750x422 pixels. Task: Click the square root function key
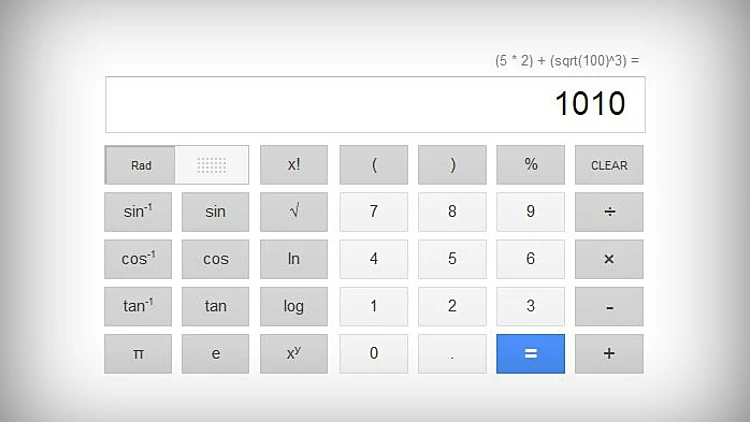(294, 212)
